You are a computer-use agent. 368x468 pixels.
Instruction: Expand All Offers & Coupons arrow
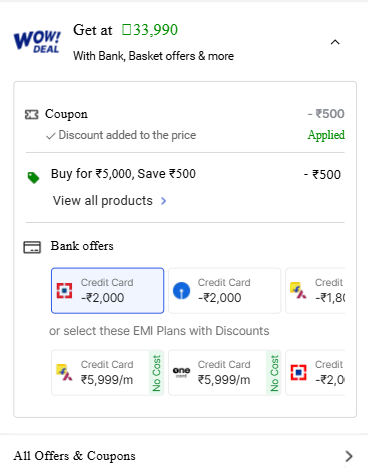(x=349, y=456)
